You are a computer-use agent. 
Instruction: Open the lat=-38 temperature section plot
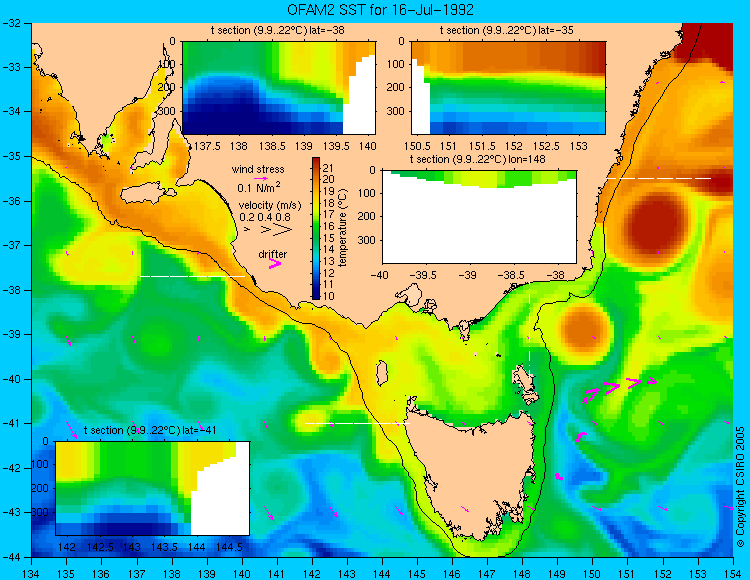pos(279,88)
